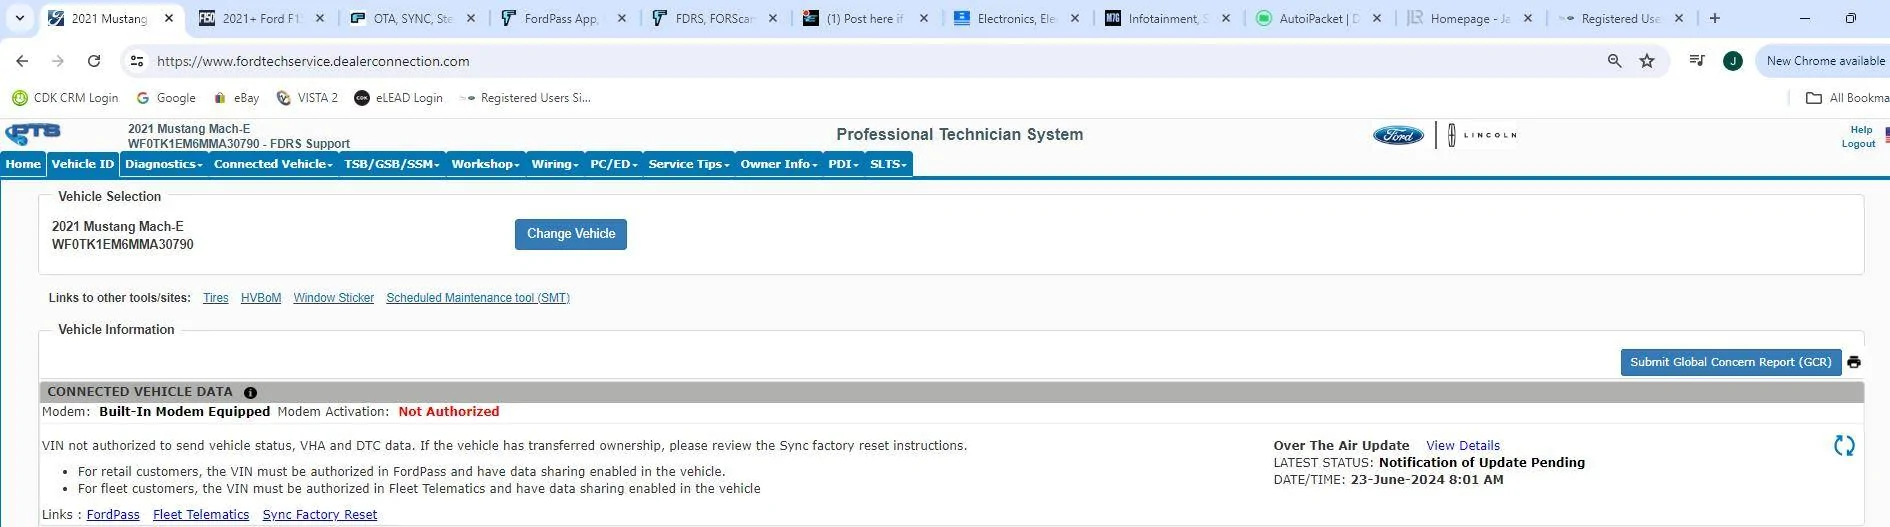
Task: Bookmark this page with star icon
Action: coord(1647,61)
